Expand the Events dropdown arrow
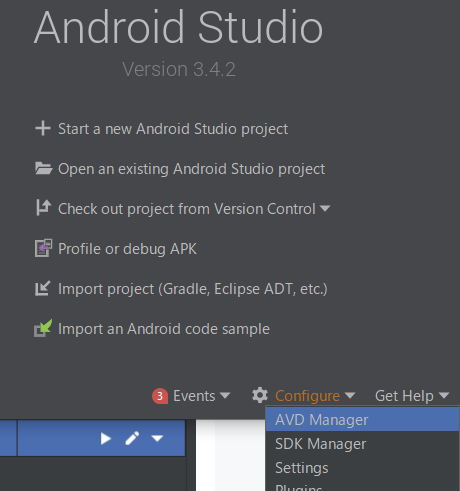 point(225,396)
